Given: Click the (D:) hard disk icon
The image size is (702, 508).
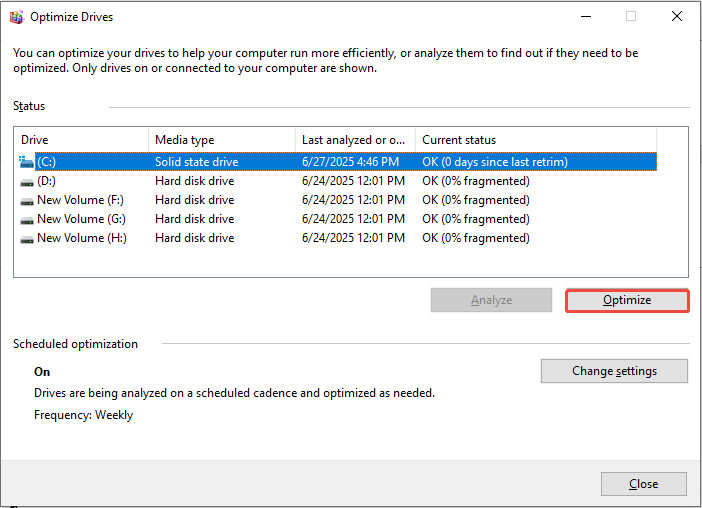Looking at the screenshot, I should pos(27,181).
